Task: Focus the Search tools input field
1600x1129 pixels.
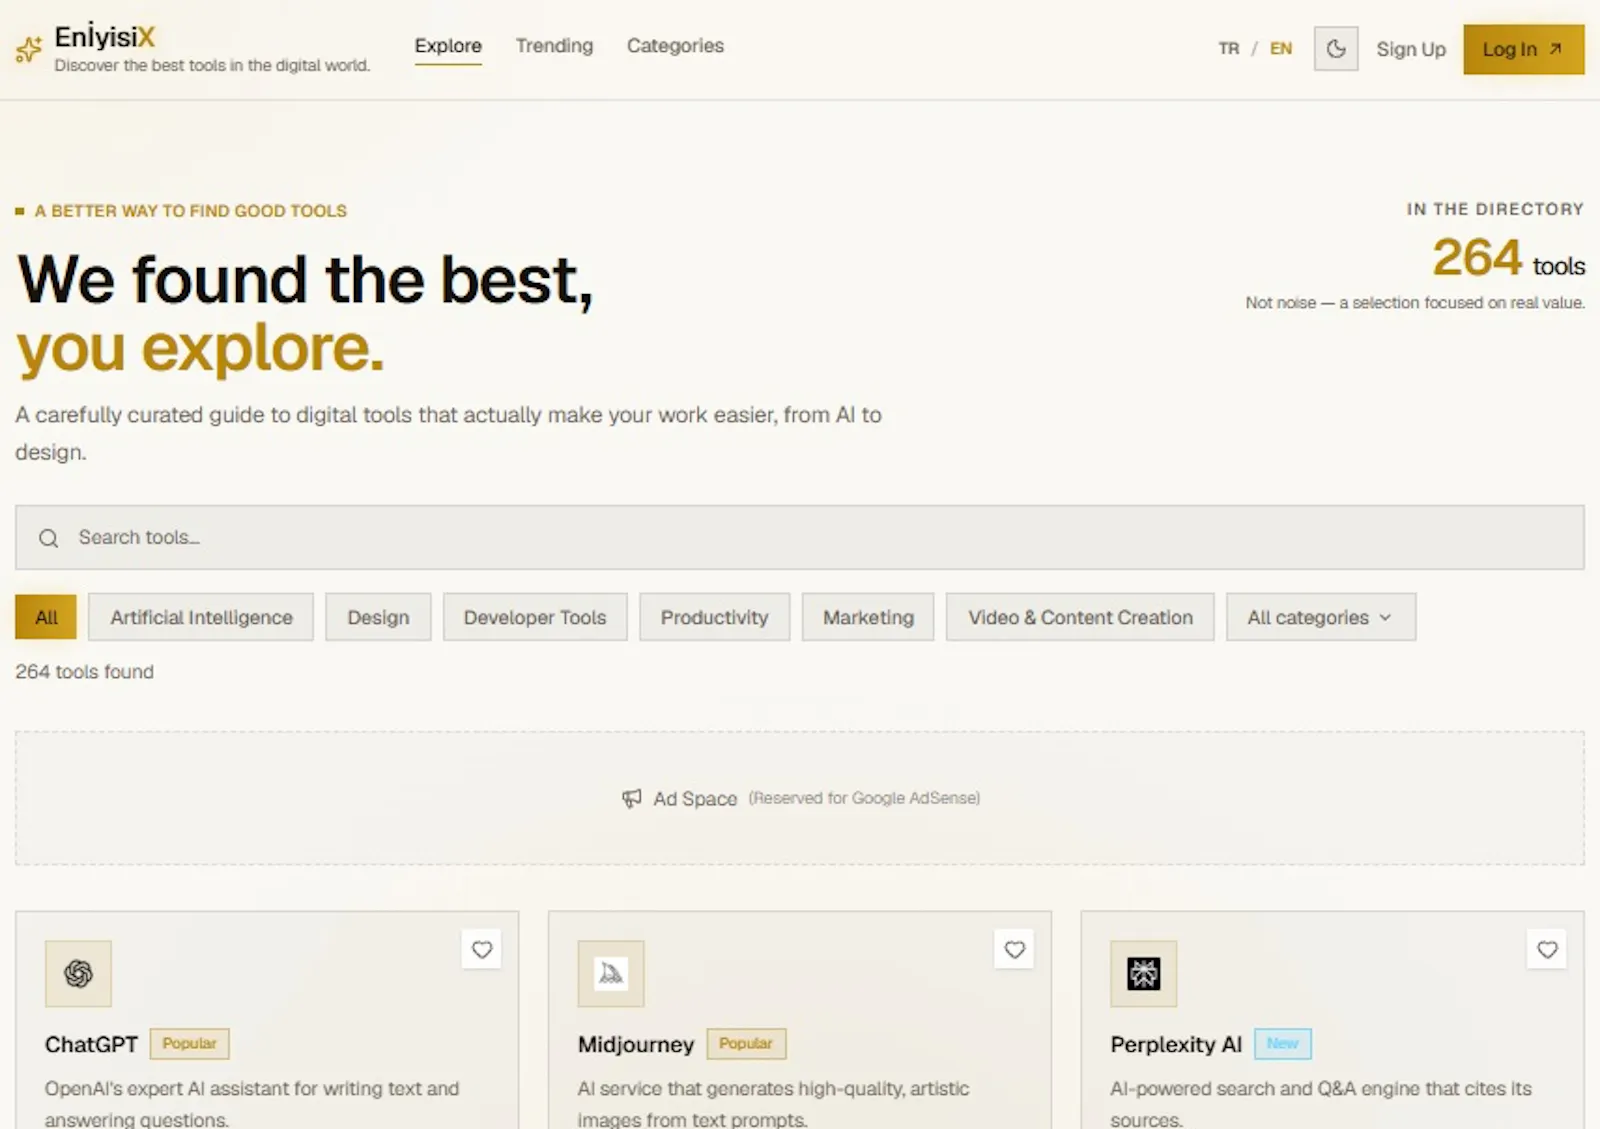Action: click(800, 537)
